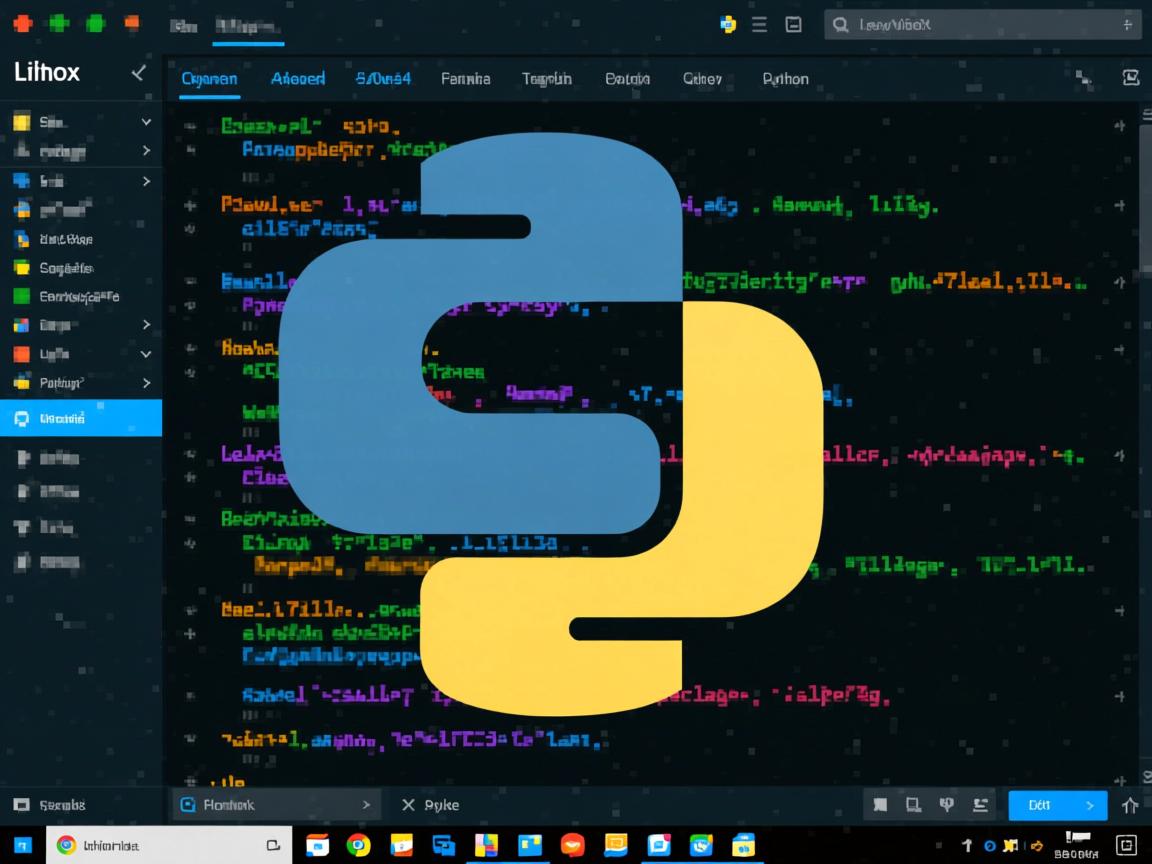This screenshot has height=864, width=1152.
Task: Click the screenshot icon at the tab bar's right end
Action: (1130, 75)
